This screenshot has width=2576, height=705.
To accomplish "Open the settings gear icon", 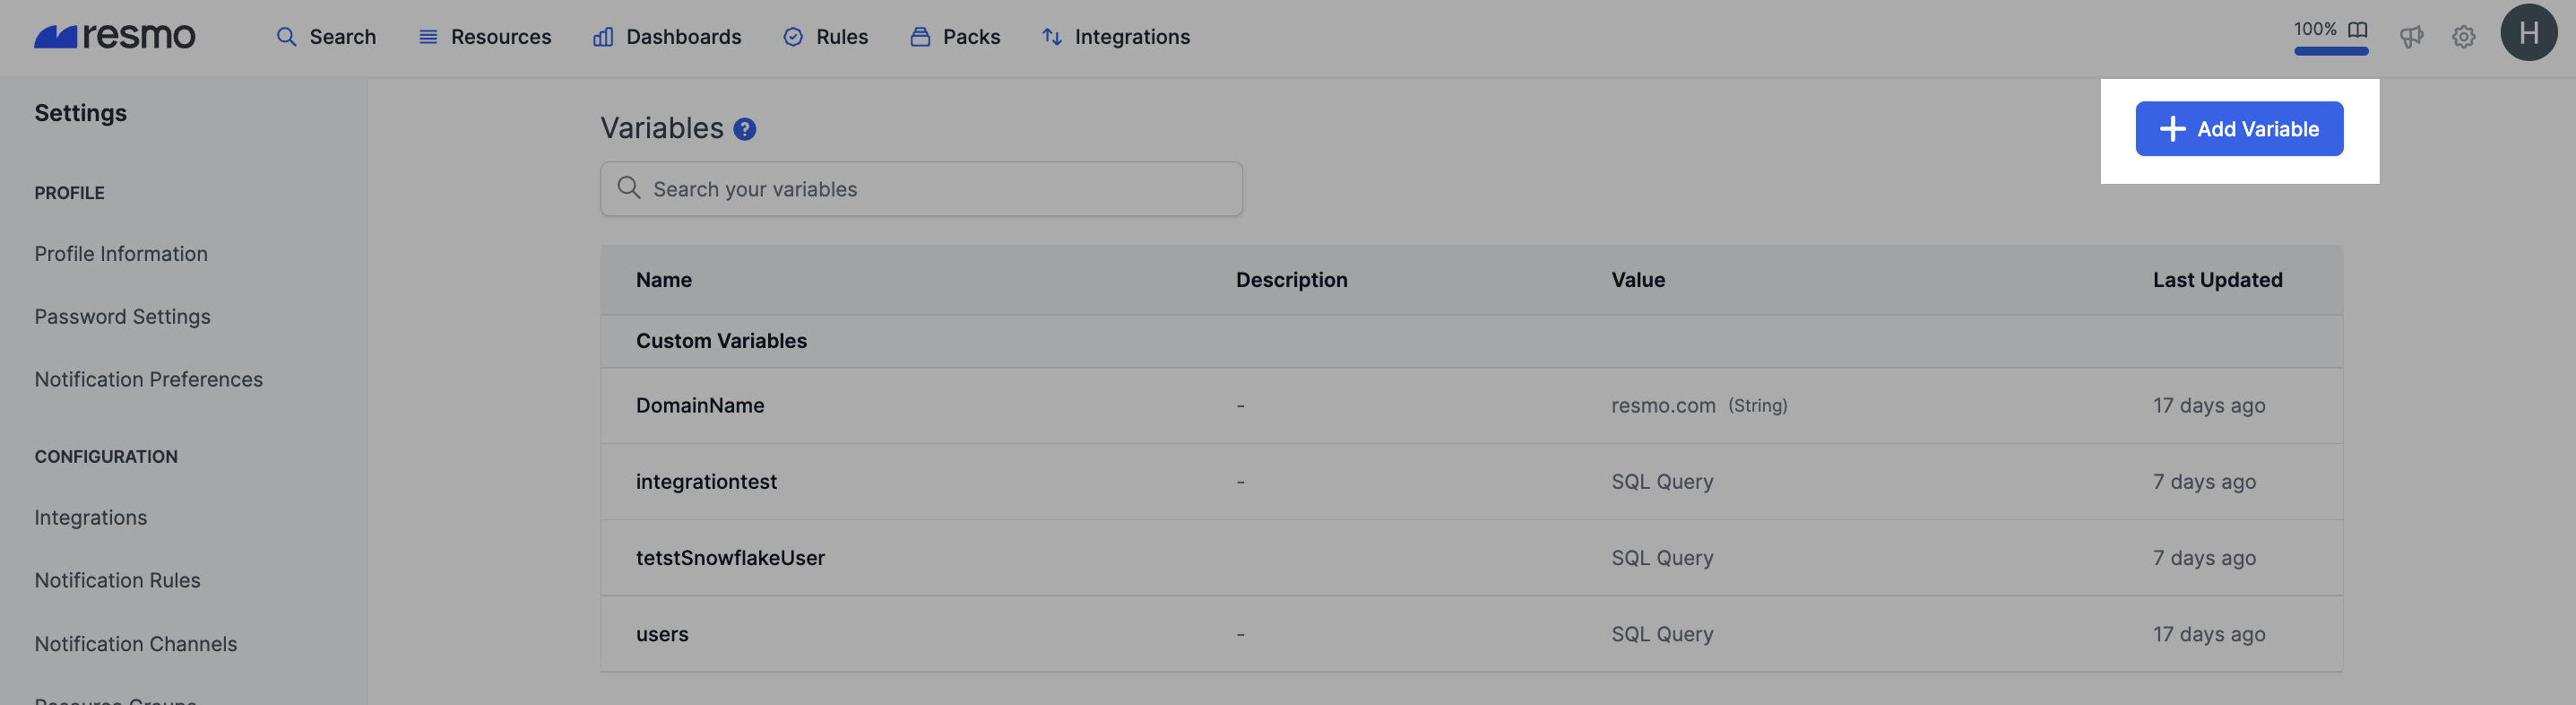I will pyautogui.click(x=2463, y=37).
